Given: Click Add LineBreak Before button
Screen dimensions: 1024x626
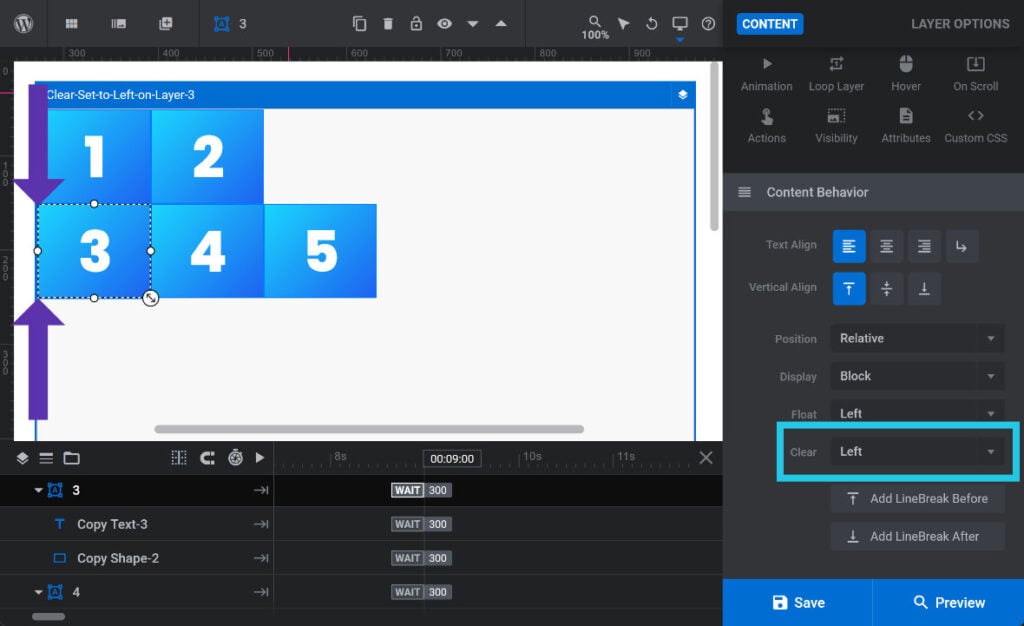Looking at the screenshot, I should tap(917, 499).
